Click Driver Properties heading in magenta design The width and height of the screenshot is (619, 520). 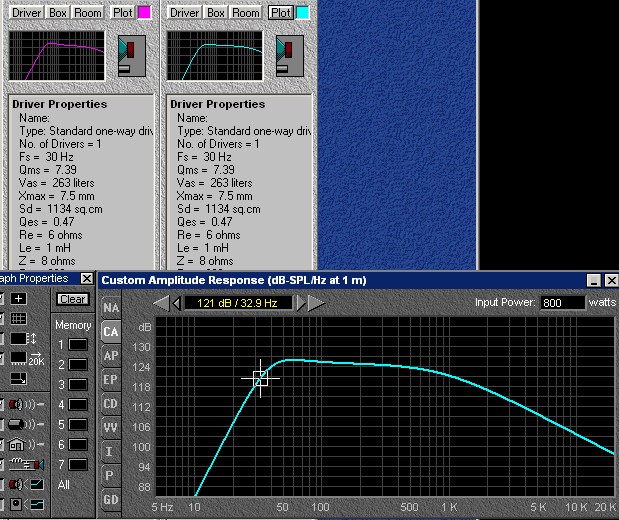point(60,104)
